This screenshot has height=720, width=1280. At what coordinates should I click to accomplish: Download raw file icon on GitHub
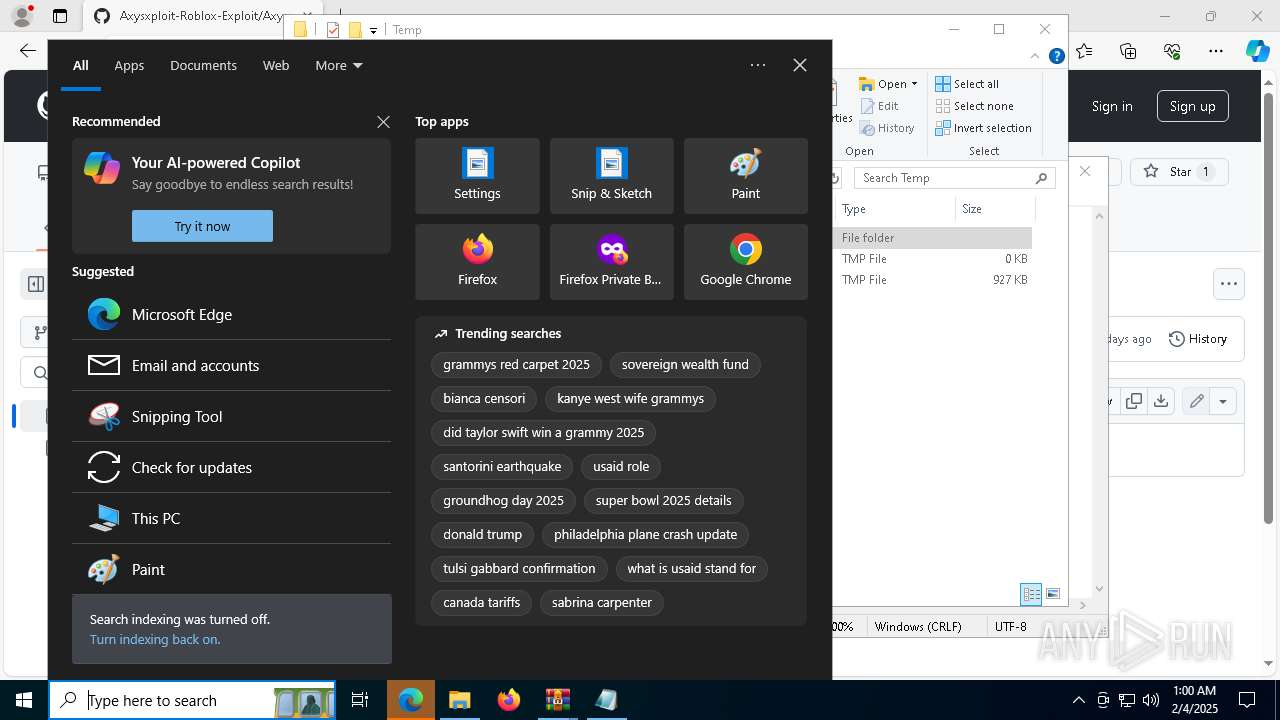coord(1160,401)
